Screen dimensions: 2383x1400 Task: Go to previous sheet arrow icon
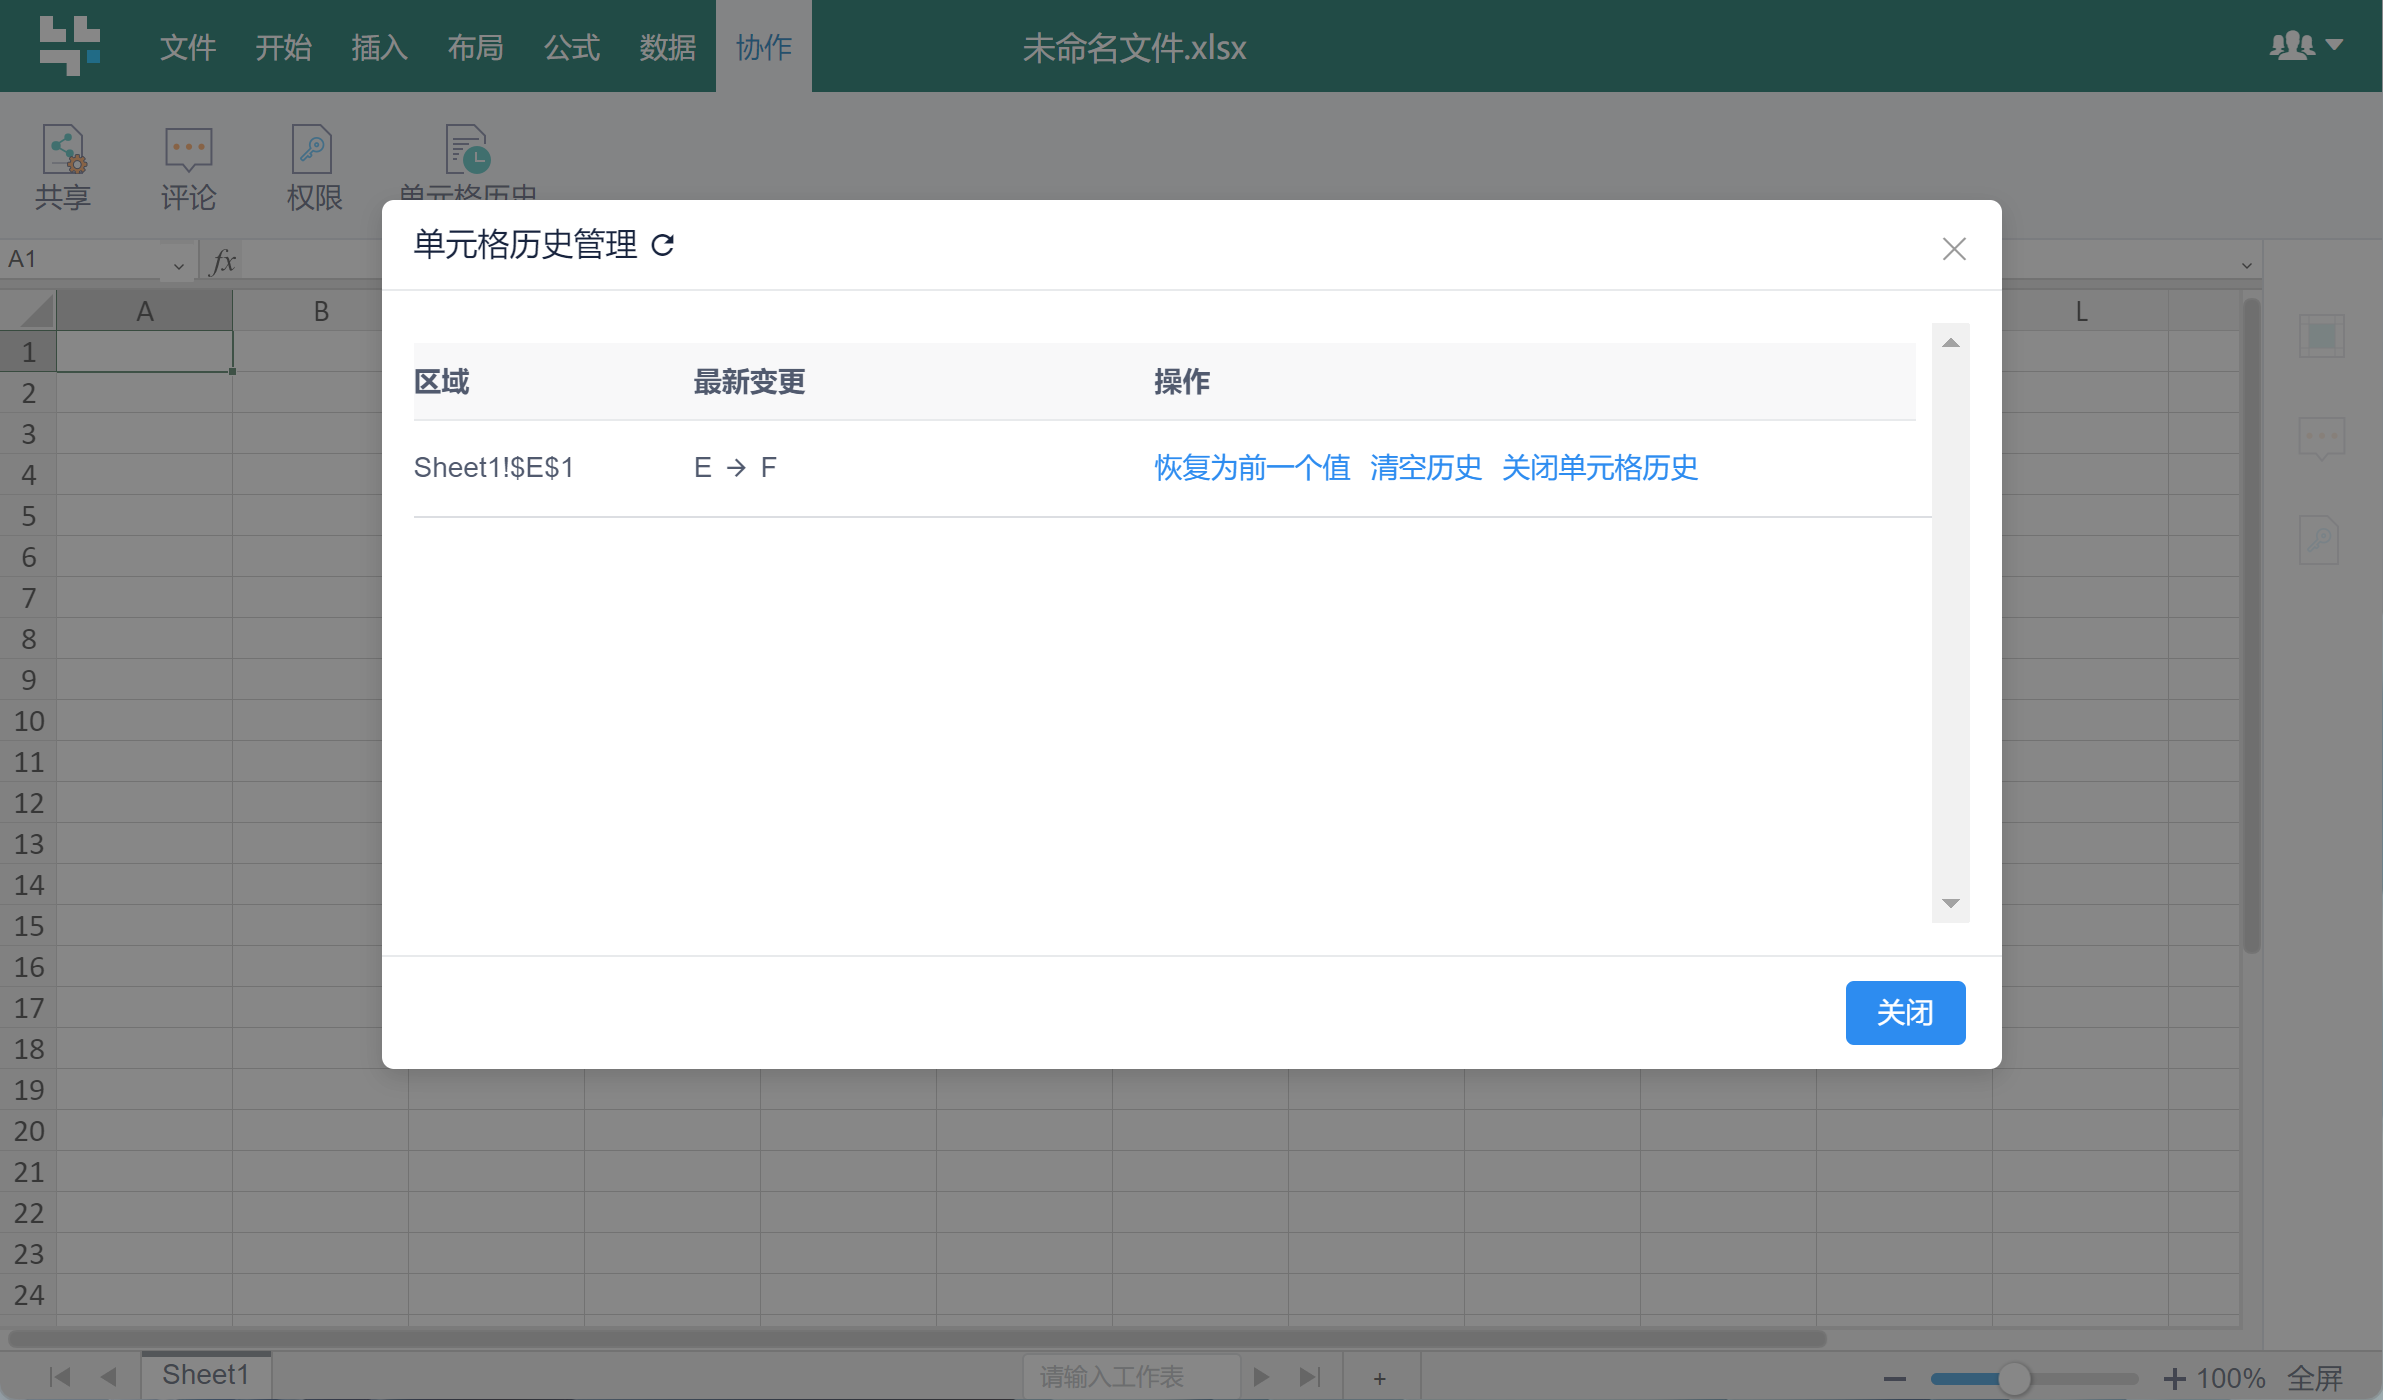click(x=109, y=1377)
